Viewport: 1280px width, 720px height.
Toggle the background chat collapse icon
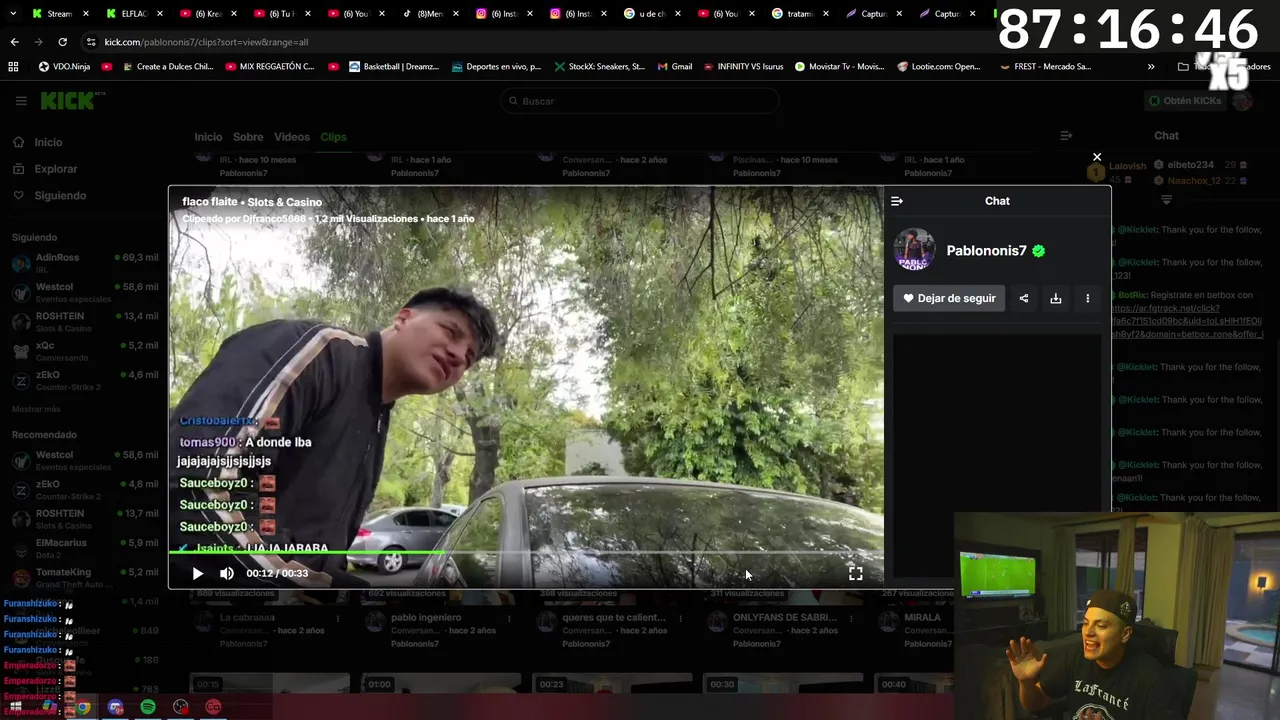tap(1066, 136)
